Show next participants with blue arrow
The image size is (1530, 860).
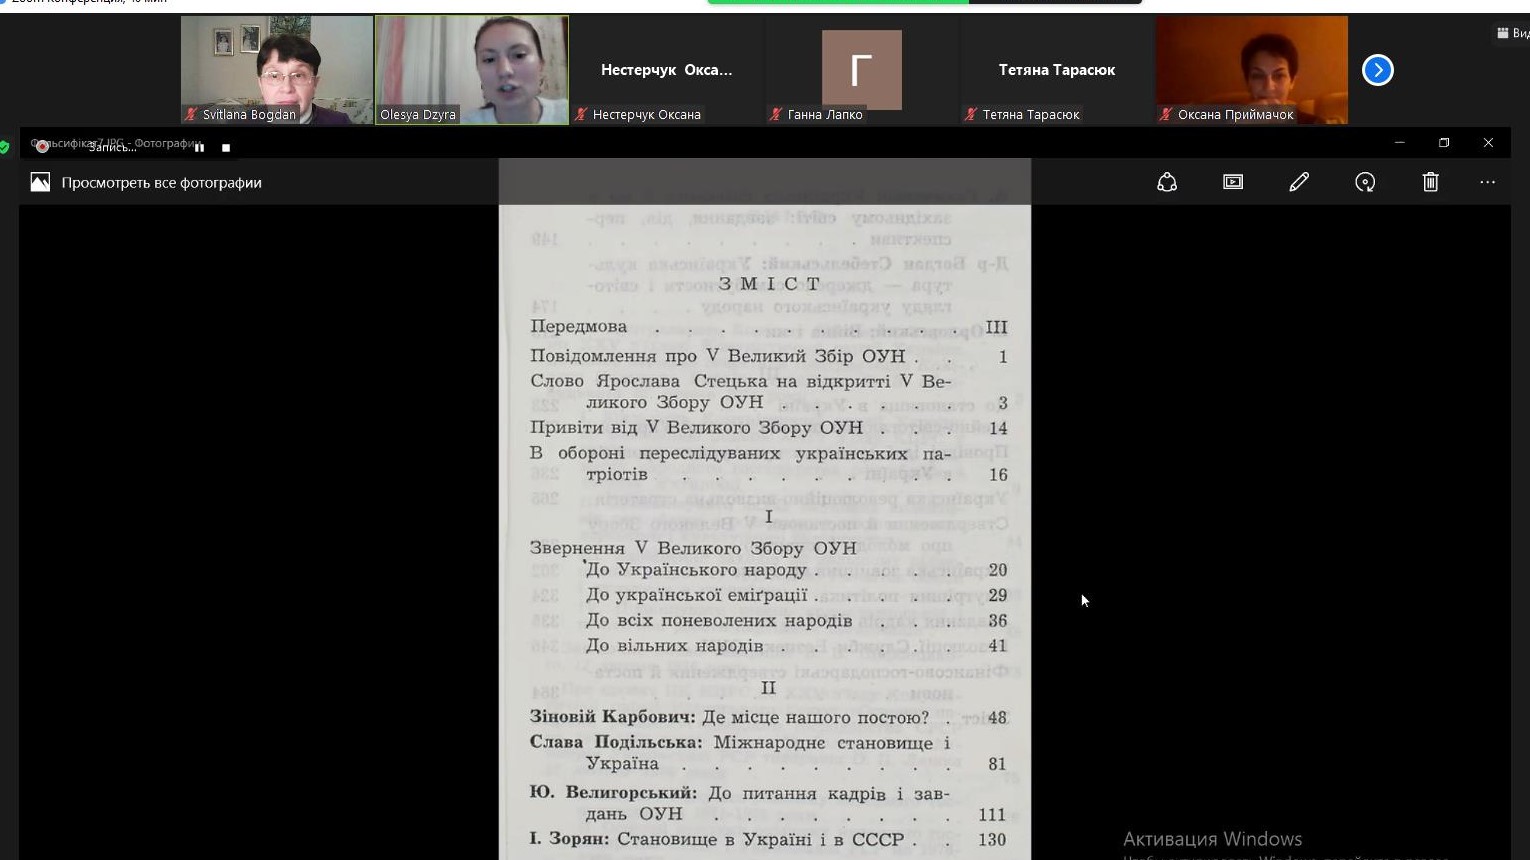click(1377, 70)
